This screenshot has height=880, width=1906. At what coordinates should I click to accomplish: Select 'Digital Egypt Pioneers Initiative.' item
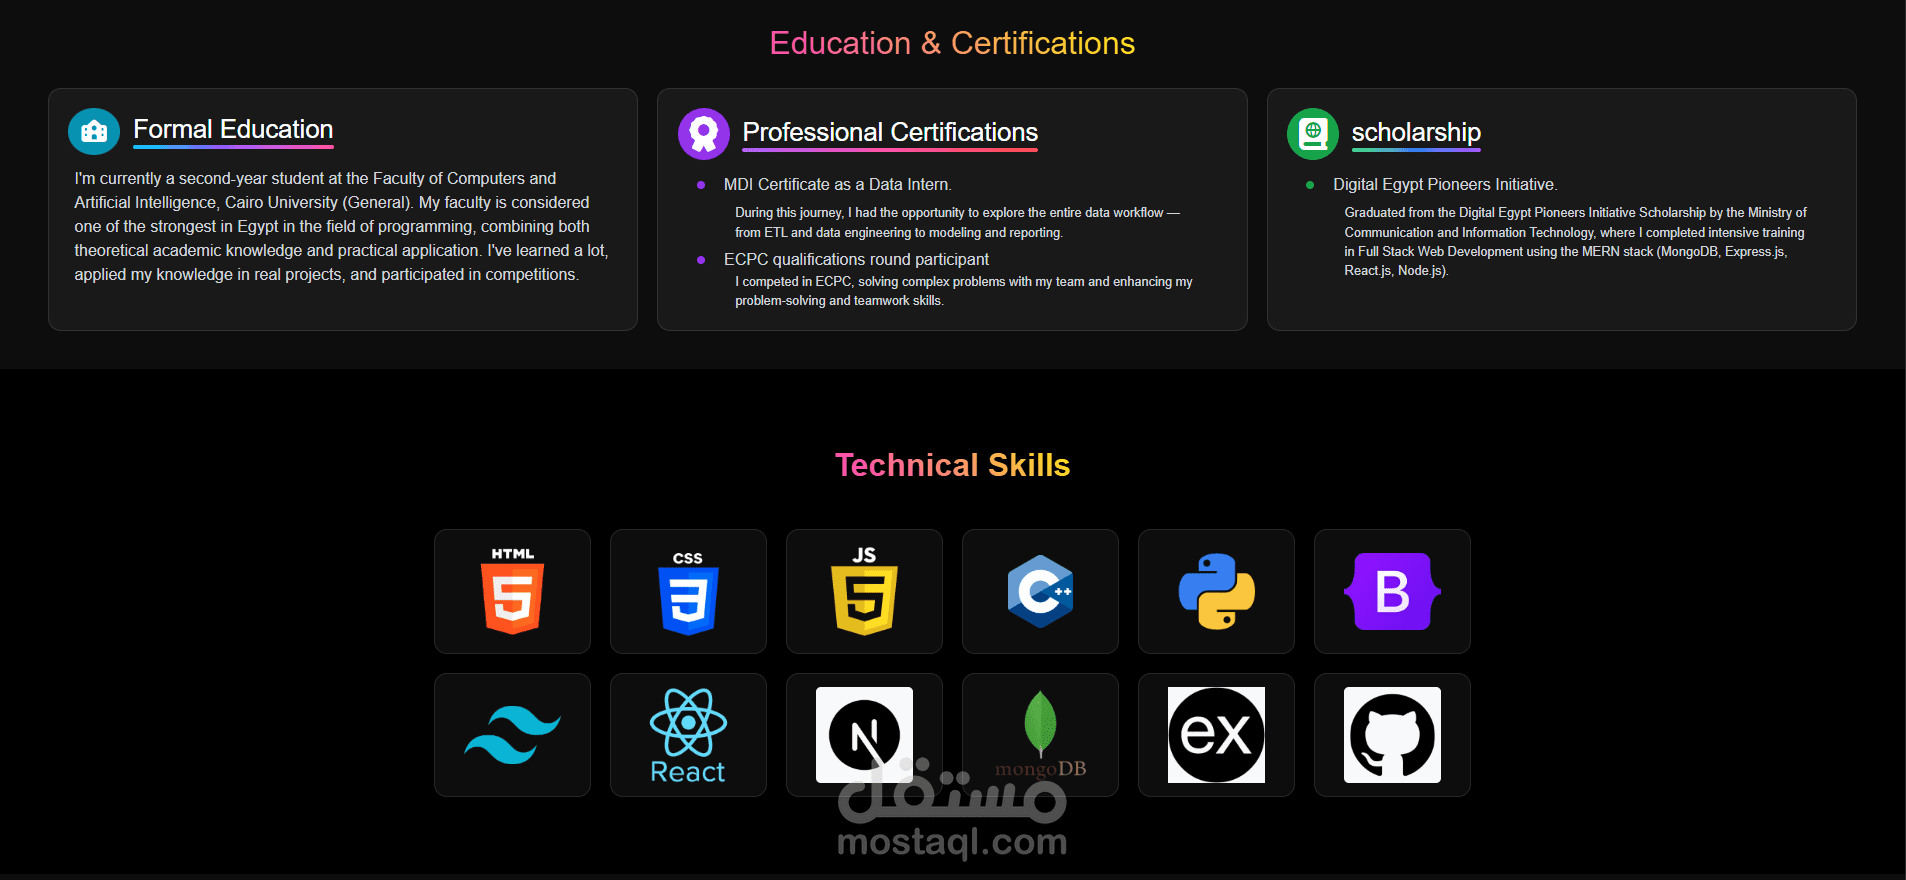coord(1445,184)
